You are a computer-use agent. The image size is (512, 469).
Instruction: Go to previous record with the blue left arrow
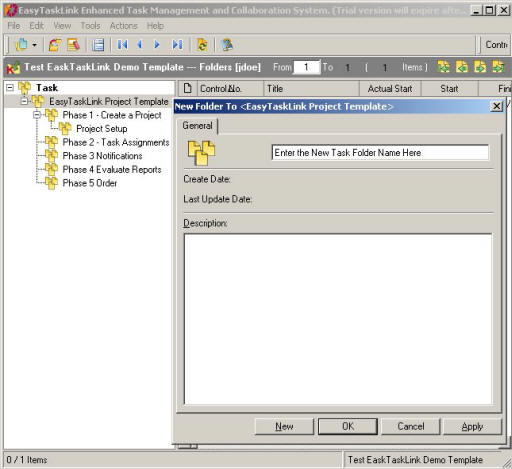tap(140, 45)
